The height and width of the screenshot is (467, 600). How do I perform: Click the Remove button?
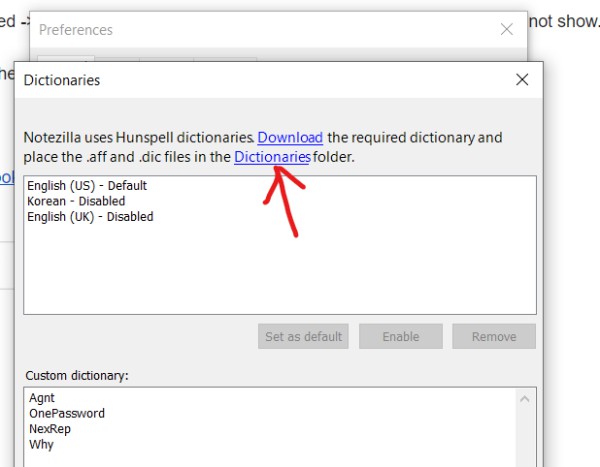click(494, 336)
